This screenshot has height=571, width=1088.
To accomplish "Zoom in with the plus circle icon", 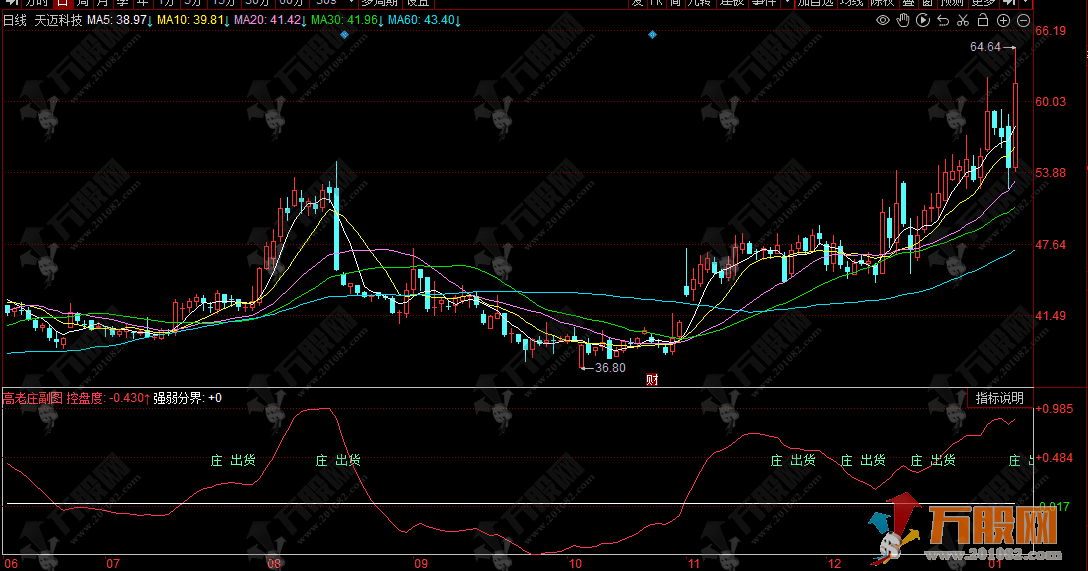I will click(x=1004, y=20).
